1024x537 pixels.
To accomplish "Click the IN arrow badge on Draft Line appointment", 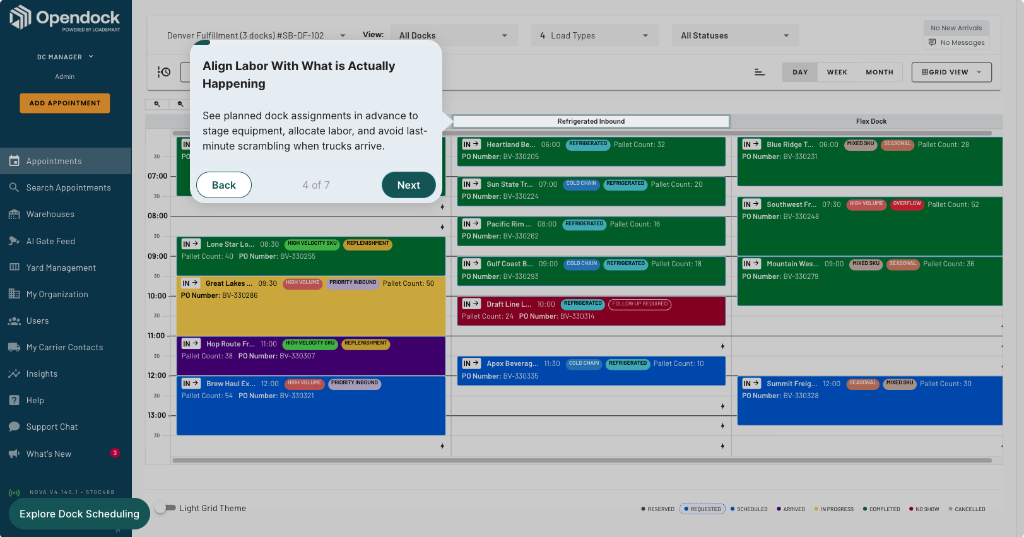I will point(471,304).
